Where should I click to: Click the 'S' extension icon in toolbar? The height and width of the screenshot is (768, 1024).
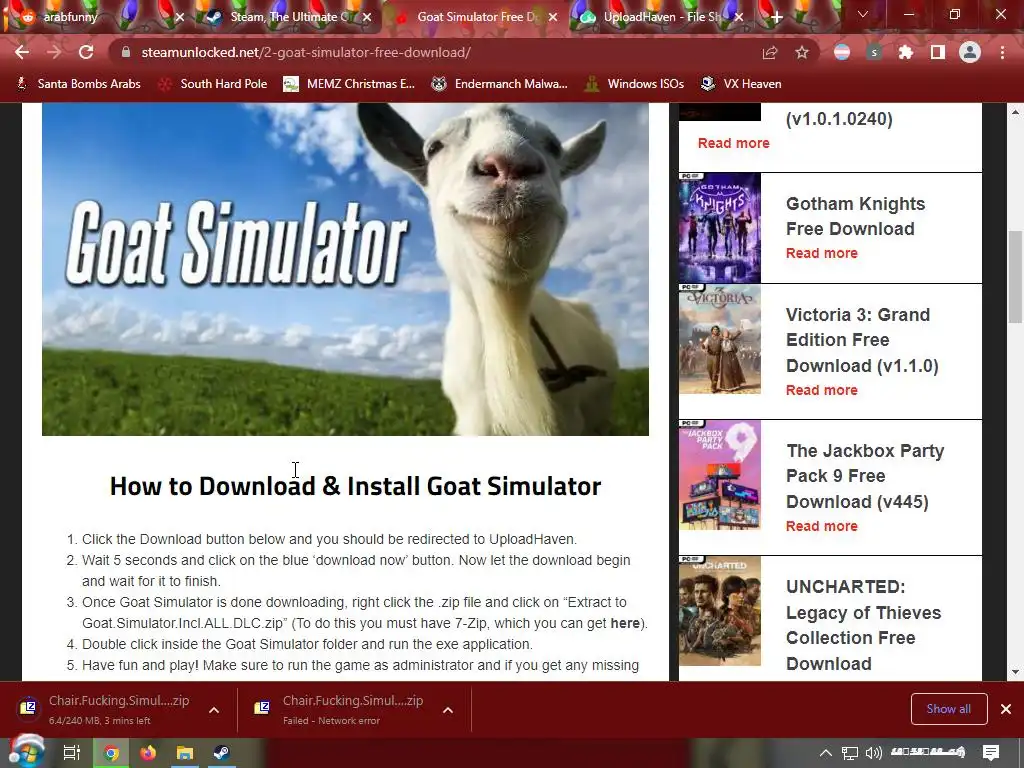pos(874,53)
